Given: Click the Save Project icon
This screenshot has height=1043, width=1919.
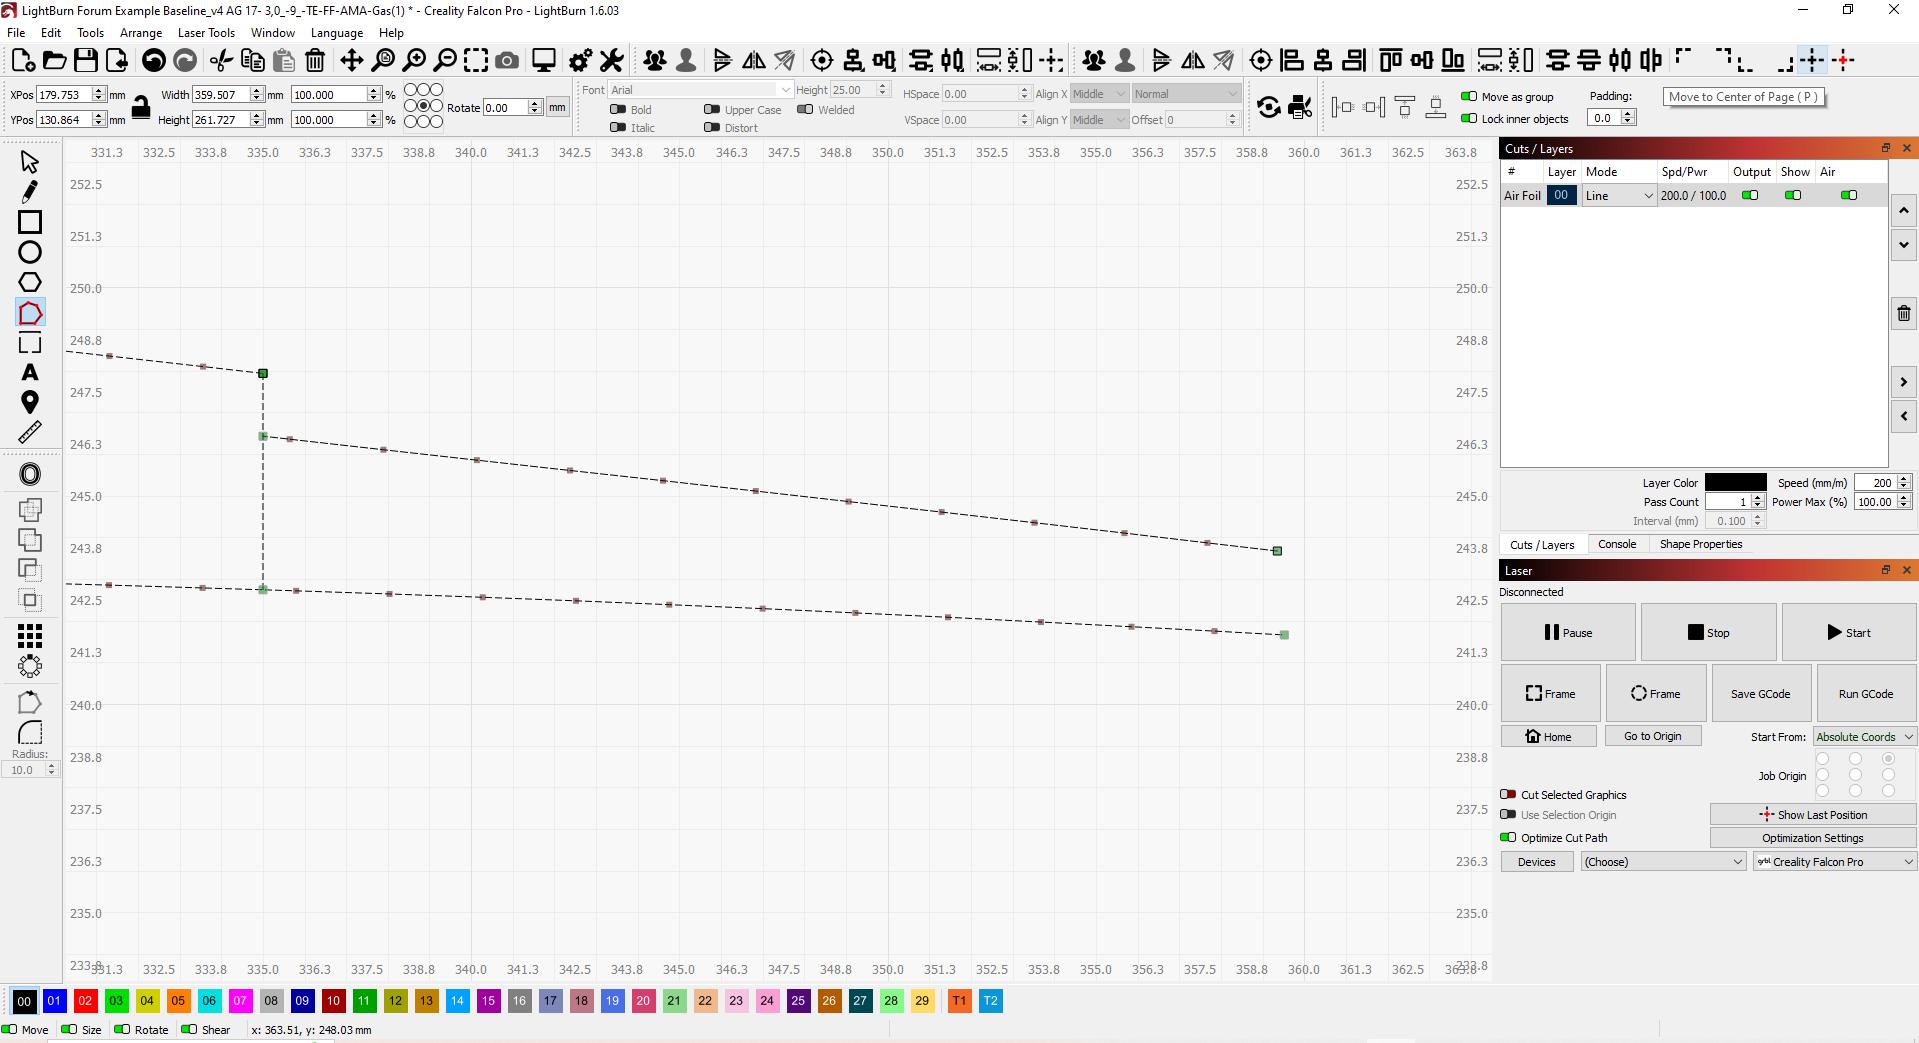Looking at the screenshot, I should coord(86,61).
